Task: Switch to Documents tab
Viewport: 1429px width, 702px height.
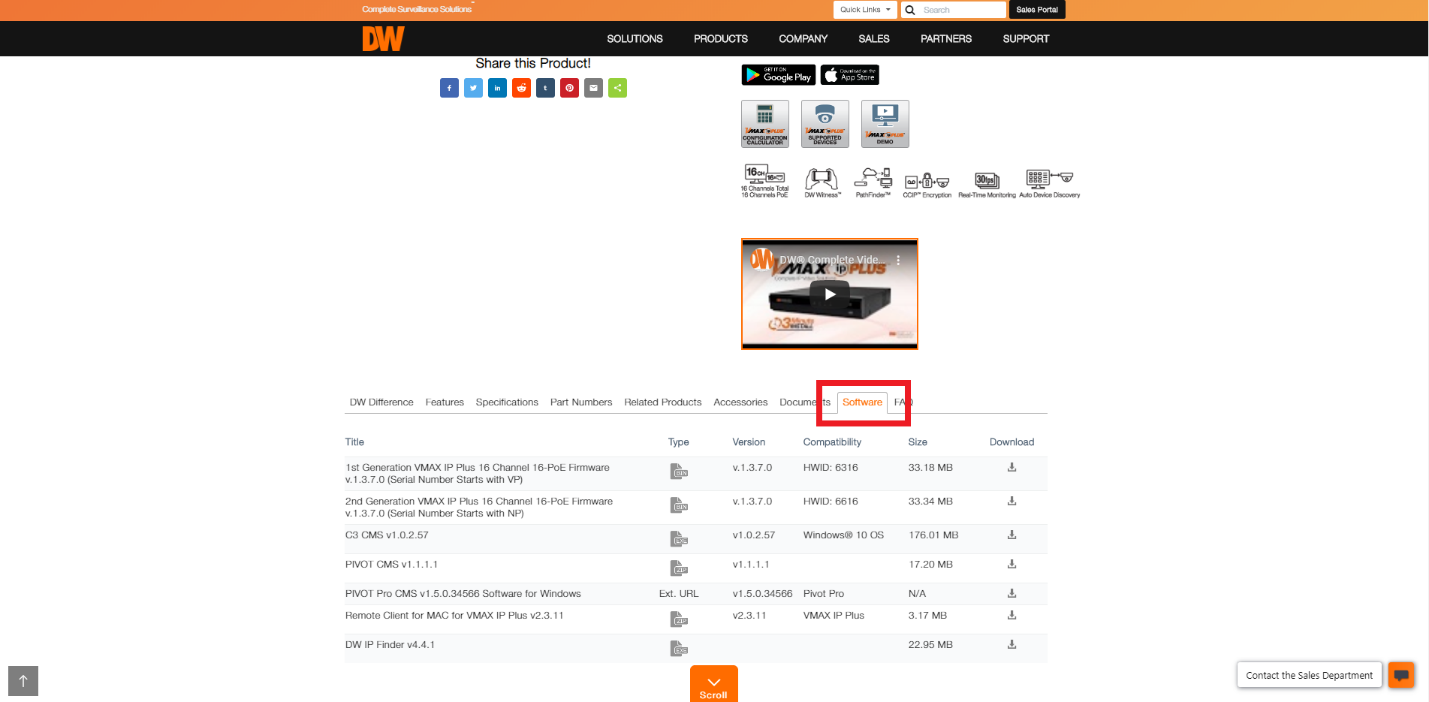Action: 804,402
